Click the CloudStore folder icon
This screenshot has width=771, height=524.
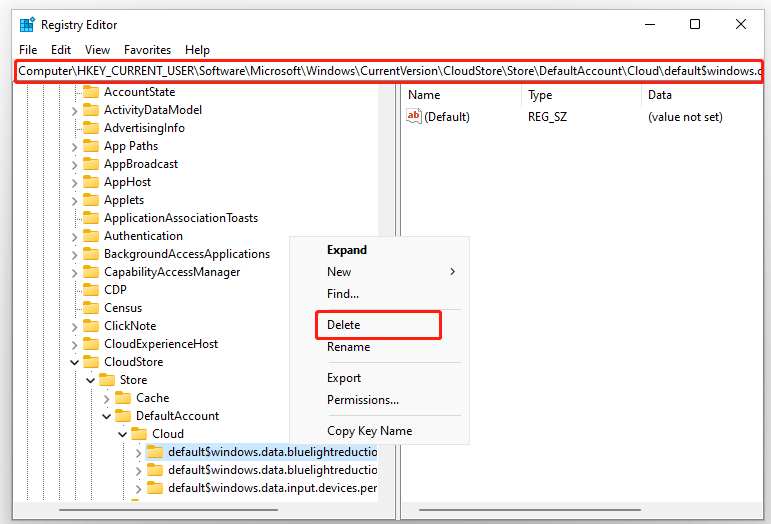point(91,362)
